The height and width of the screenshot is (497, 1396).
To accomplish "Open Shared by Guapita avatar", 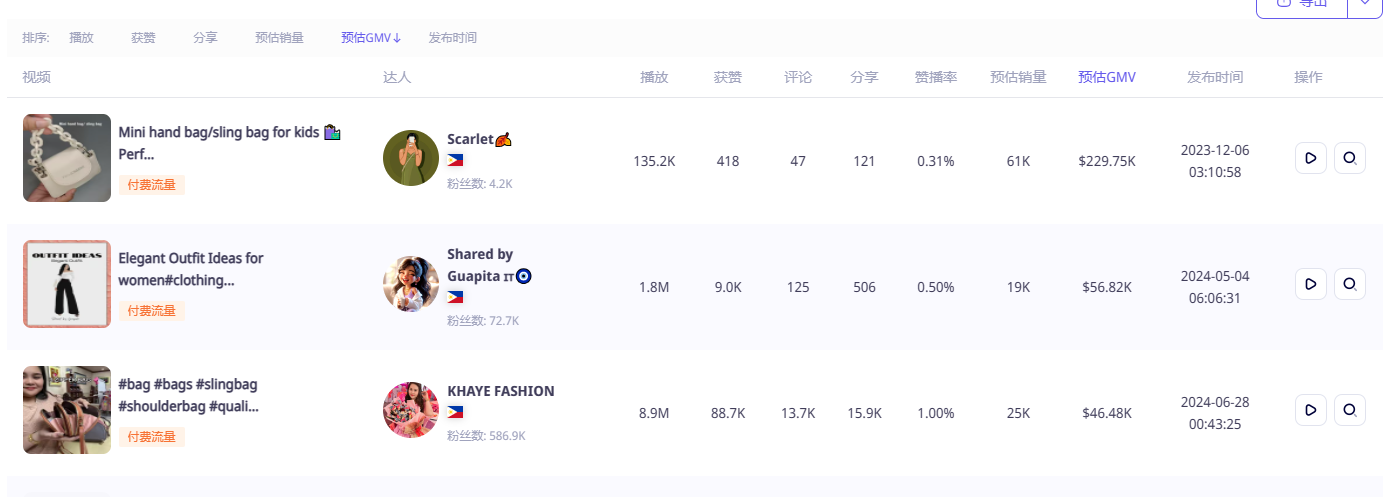I will pos(411,284).
